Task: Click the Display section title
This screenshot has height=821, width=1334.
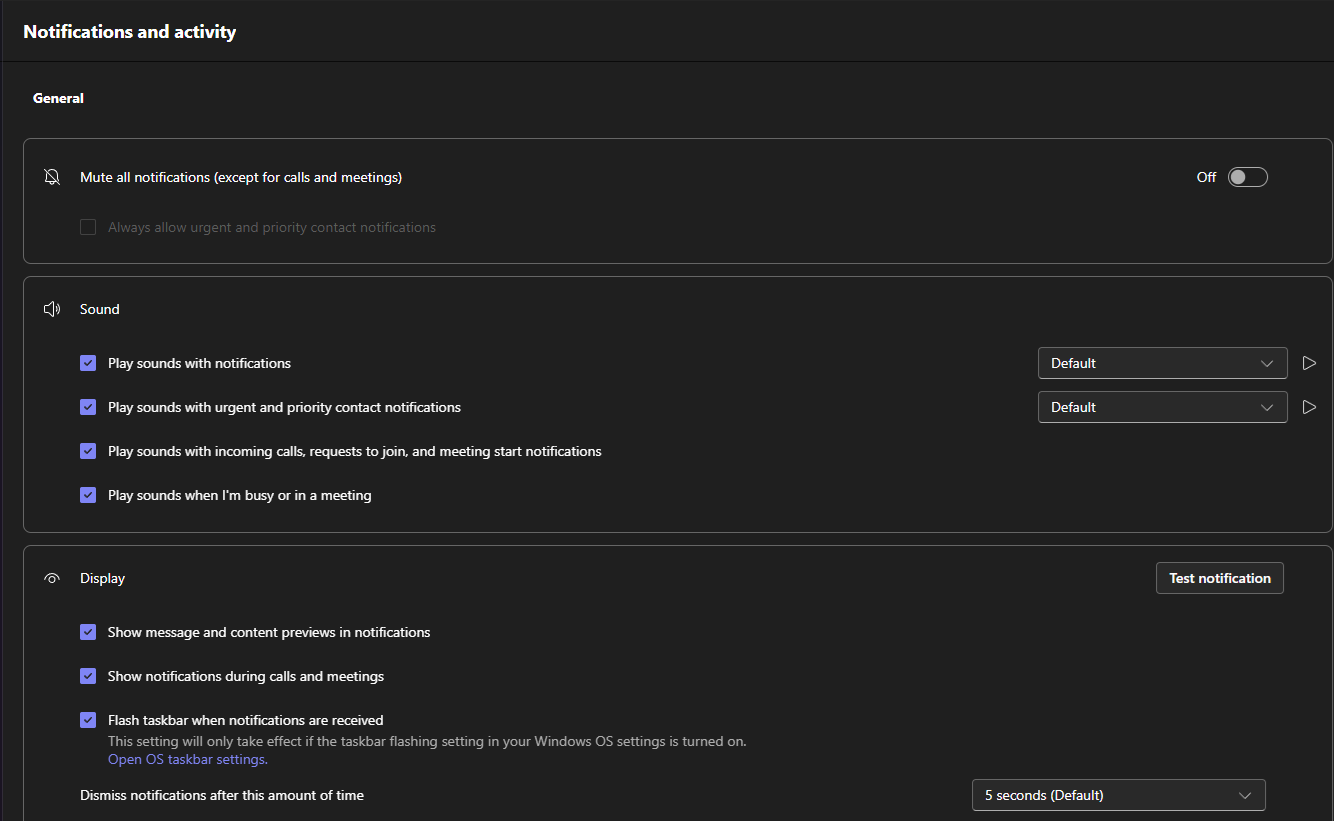Action: [x=102, y=578]
